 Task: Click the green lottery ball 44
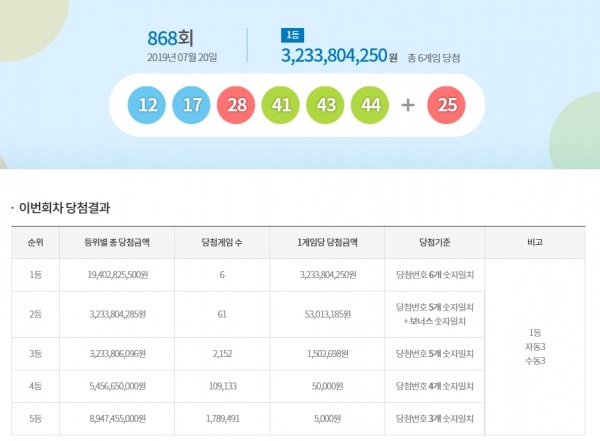pyautogui.click(x=370, y=105)
